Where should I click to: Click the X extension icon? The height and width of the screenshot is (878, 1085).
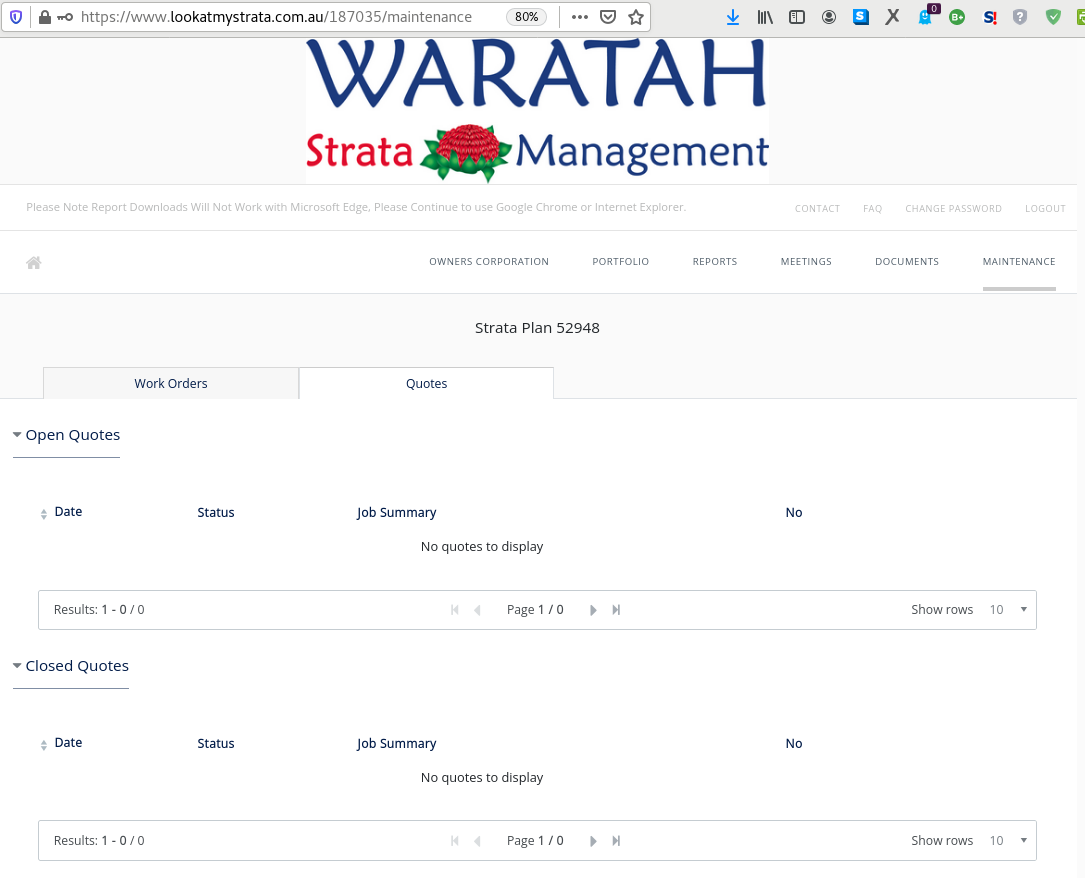[893, 17]
